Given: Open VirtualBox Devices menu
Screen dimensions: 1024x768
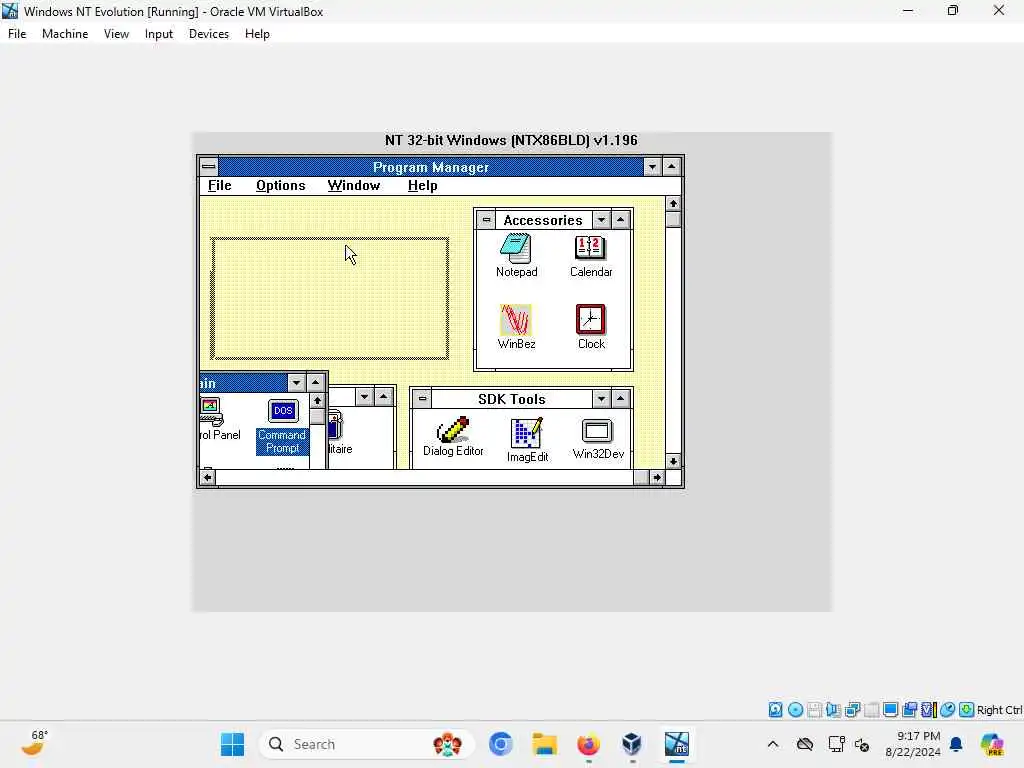Looking at the screenshot, I should pyautogui.click(x=208, y=34).
